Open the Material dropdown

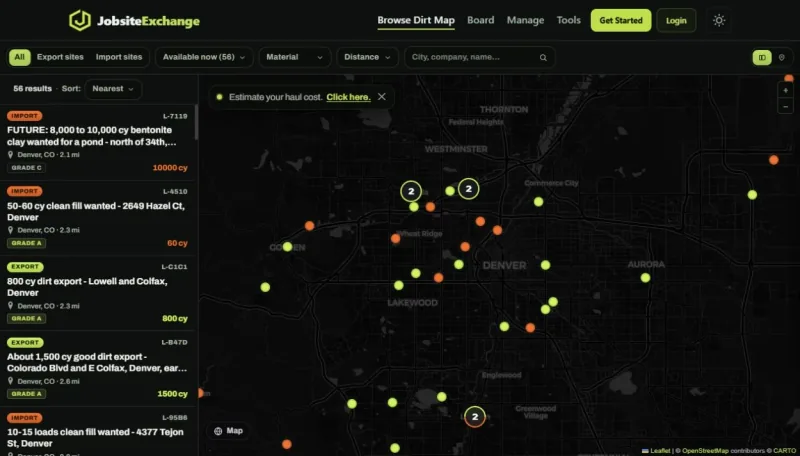click(x=294, y=57)
